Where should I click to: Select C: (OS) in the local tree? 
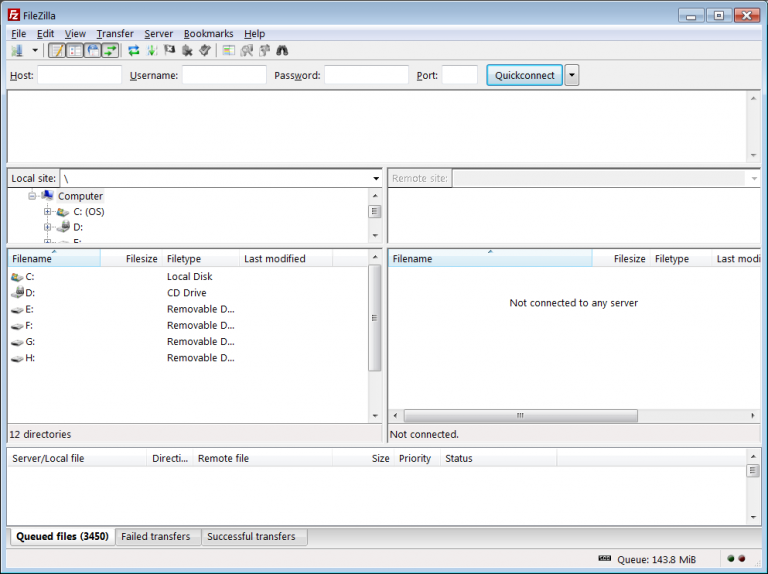tap(89, 212)
